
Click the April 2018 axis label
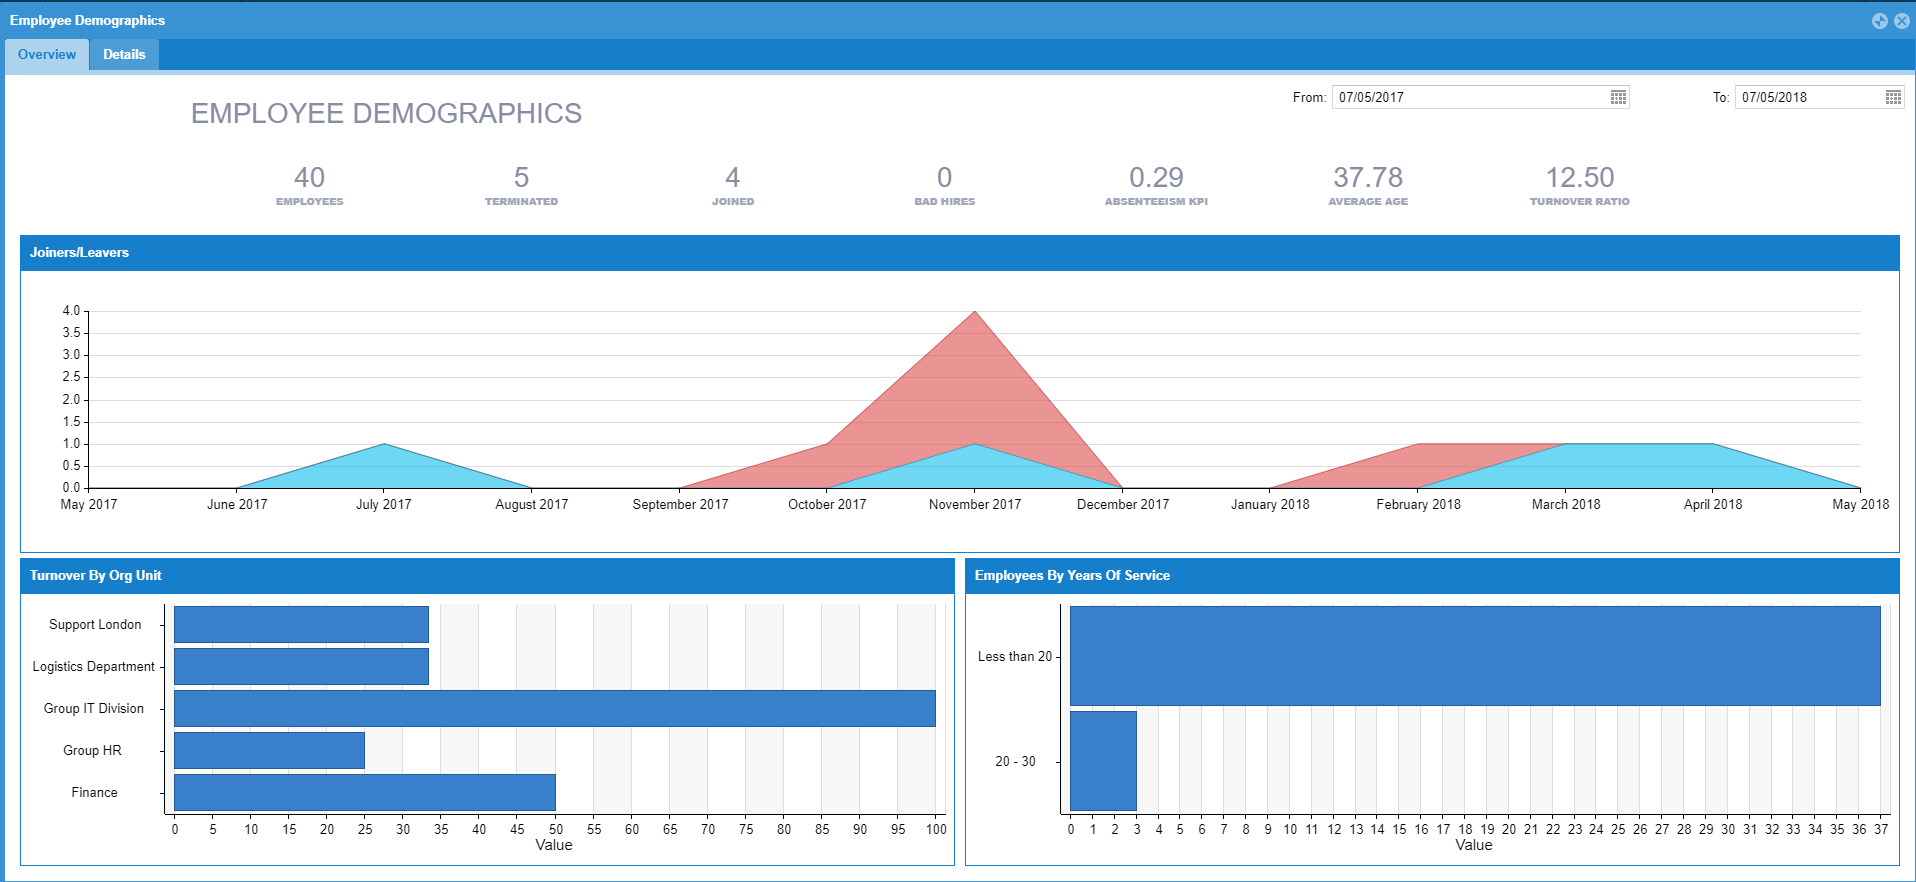click(1713, 505)
